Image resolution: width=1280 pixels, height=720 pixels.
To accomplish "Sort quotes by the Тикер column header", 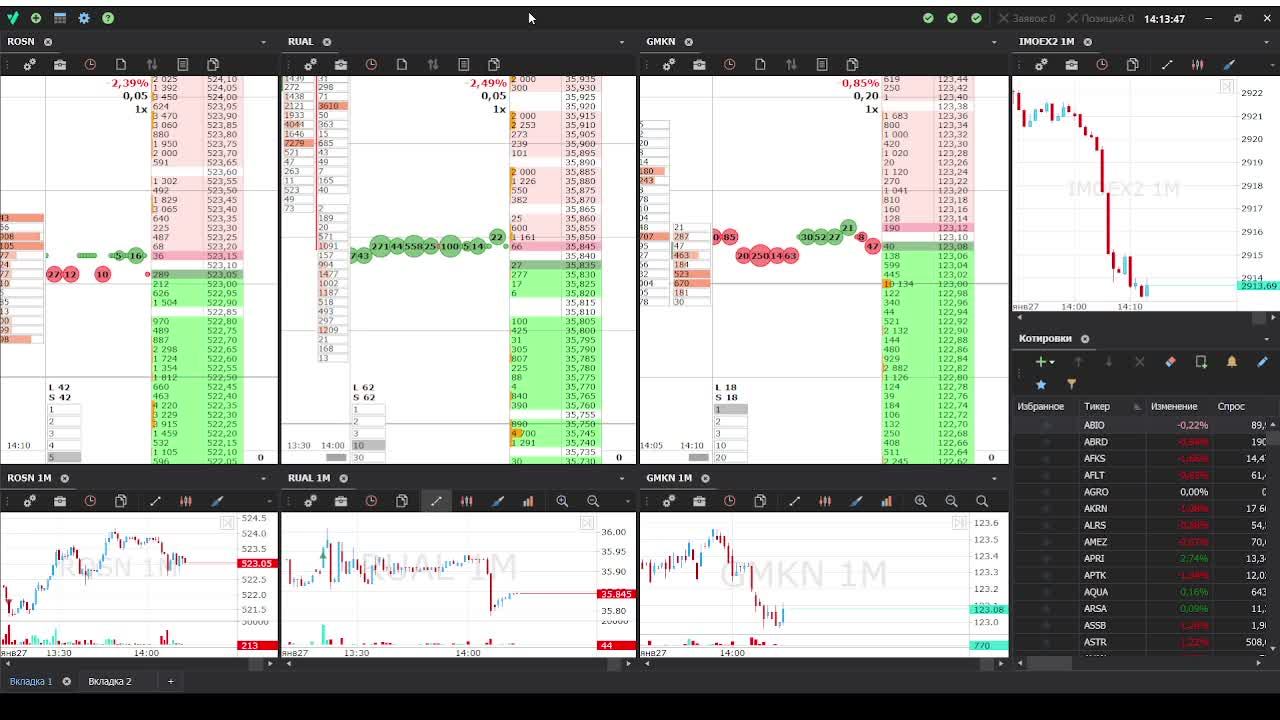I will pyautogui.click(x=1097, y=406).
